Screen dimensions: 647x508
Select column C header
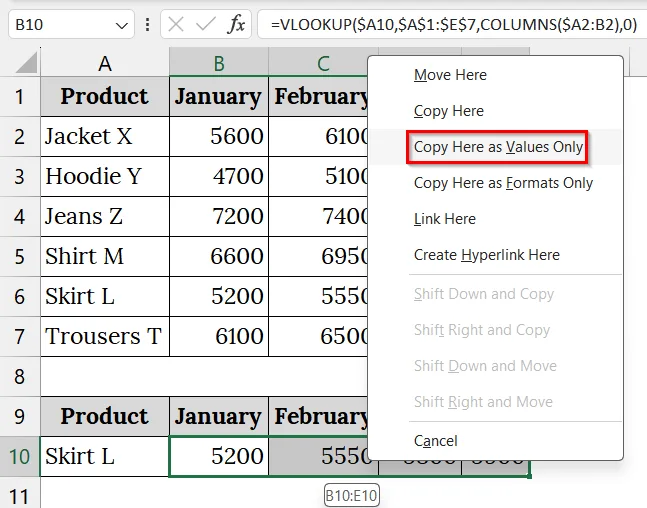318,63
